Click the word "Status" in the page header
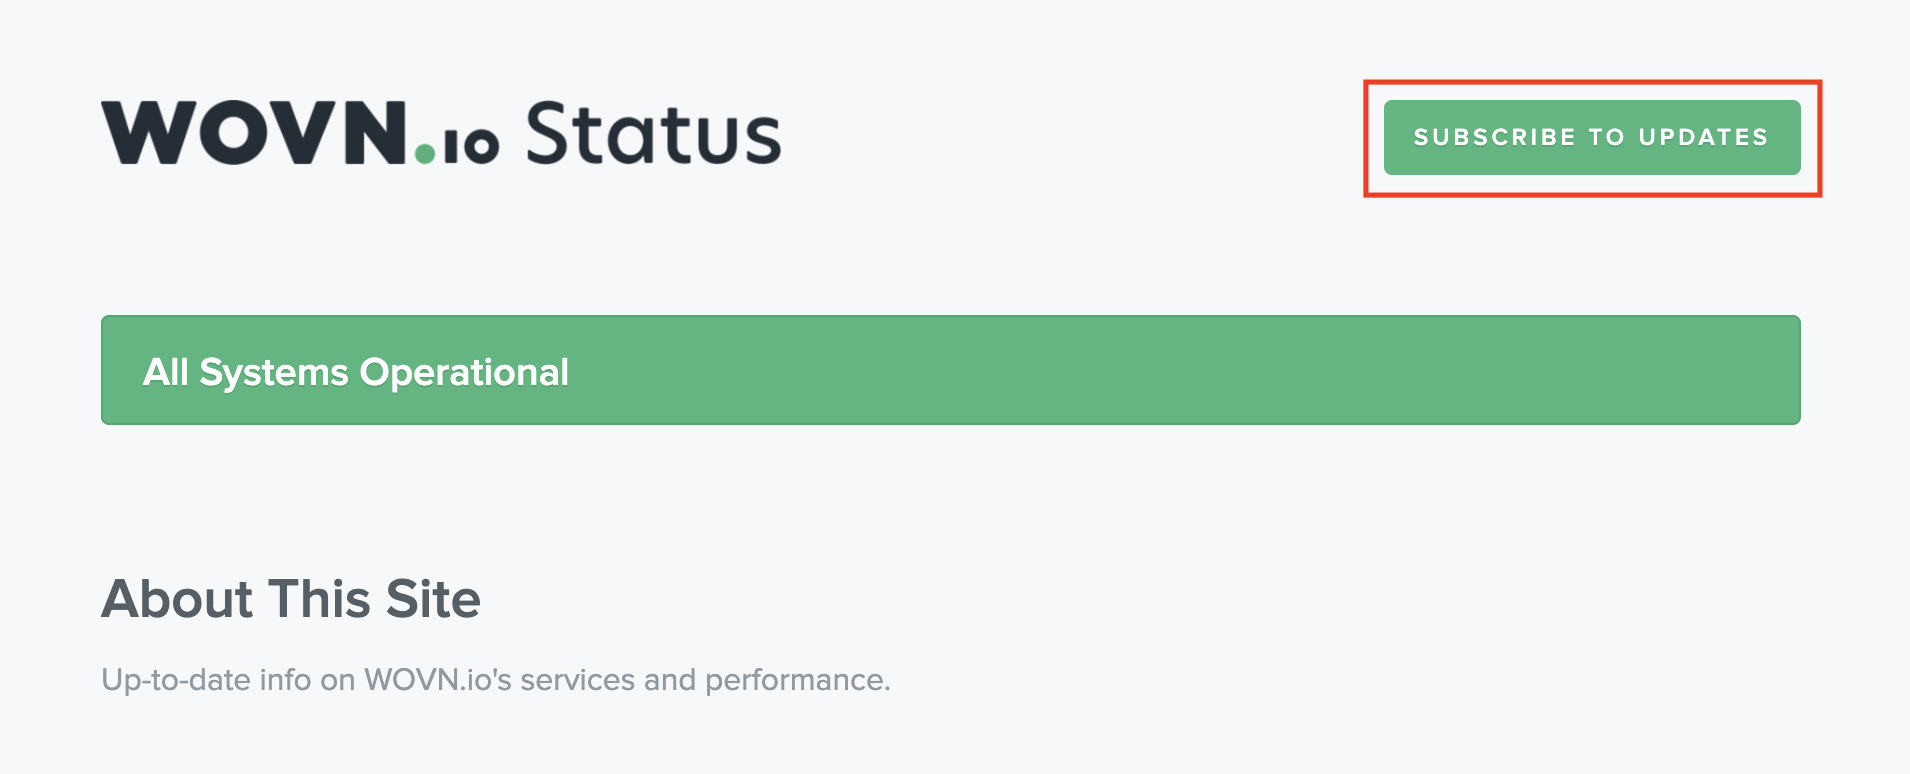Image resolution: width=1910 pixels, height=774 pixels. [653, 134]
